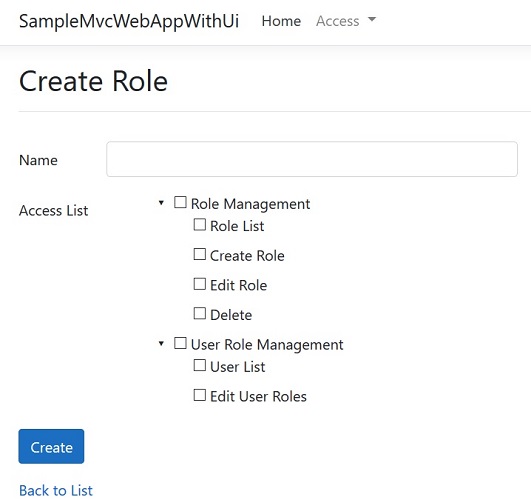Image resolution: width=531 pixels, height=500 pixels.
Task: Check the Delete permission checkbox
Action: pyautogui.click(x=199, y=313)
